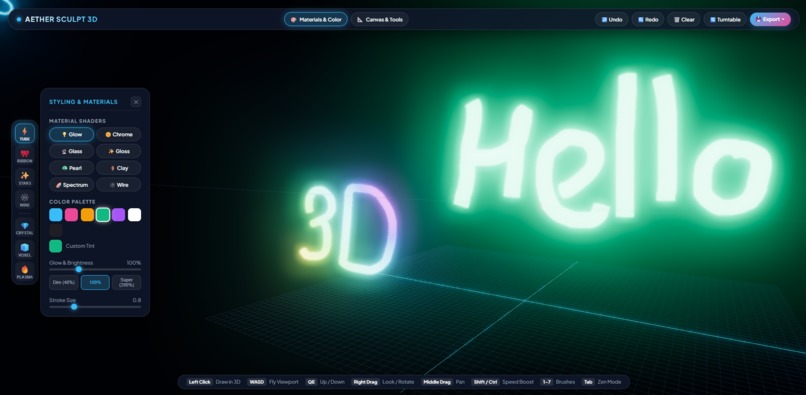
Task: Pick the blue palette color
Action: (56, 214)
